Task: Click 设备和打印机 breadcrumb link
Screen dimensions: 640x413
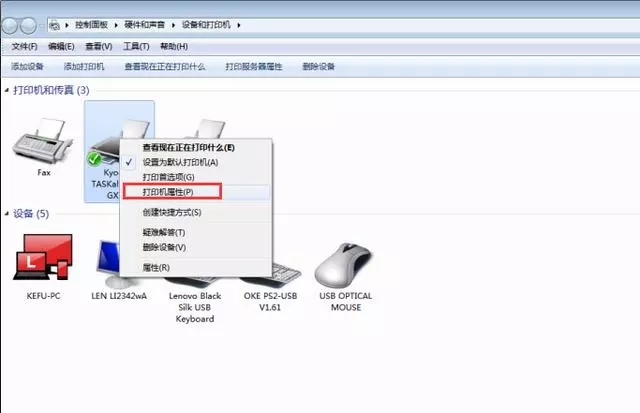Action: click(206, 25)
